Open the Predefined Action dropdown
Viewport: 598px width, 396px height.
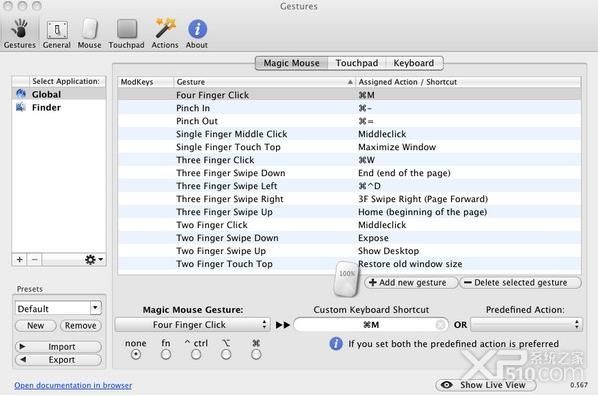click(526, 325)
